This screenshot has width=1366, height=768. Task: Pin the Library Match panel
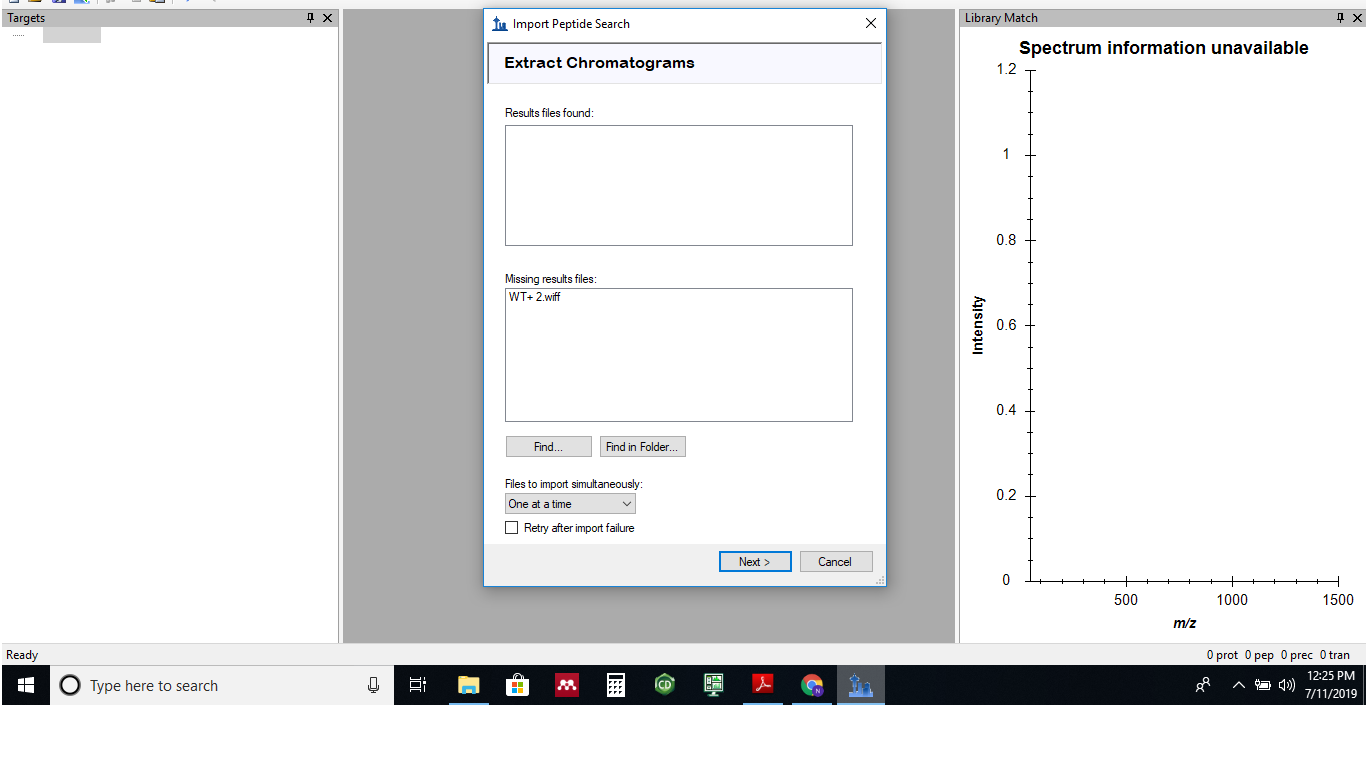coord(1341,18)
